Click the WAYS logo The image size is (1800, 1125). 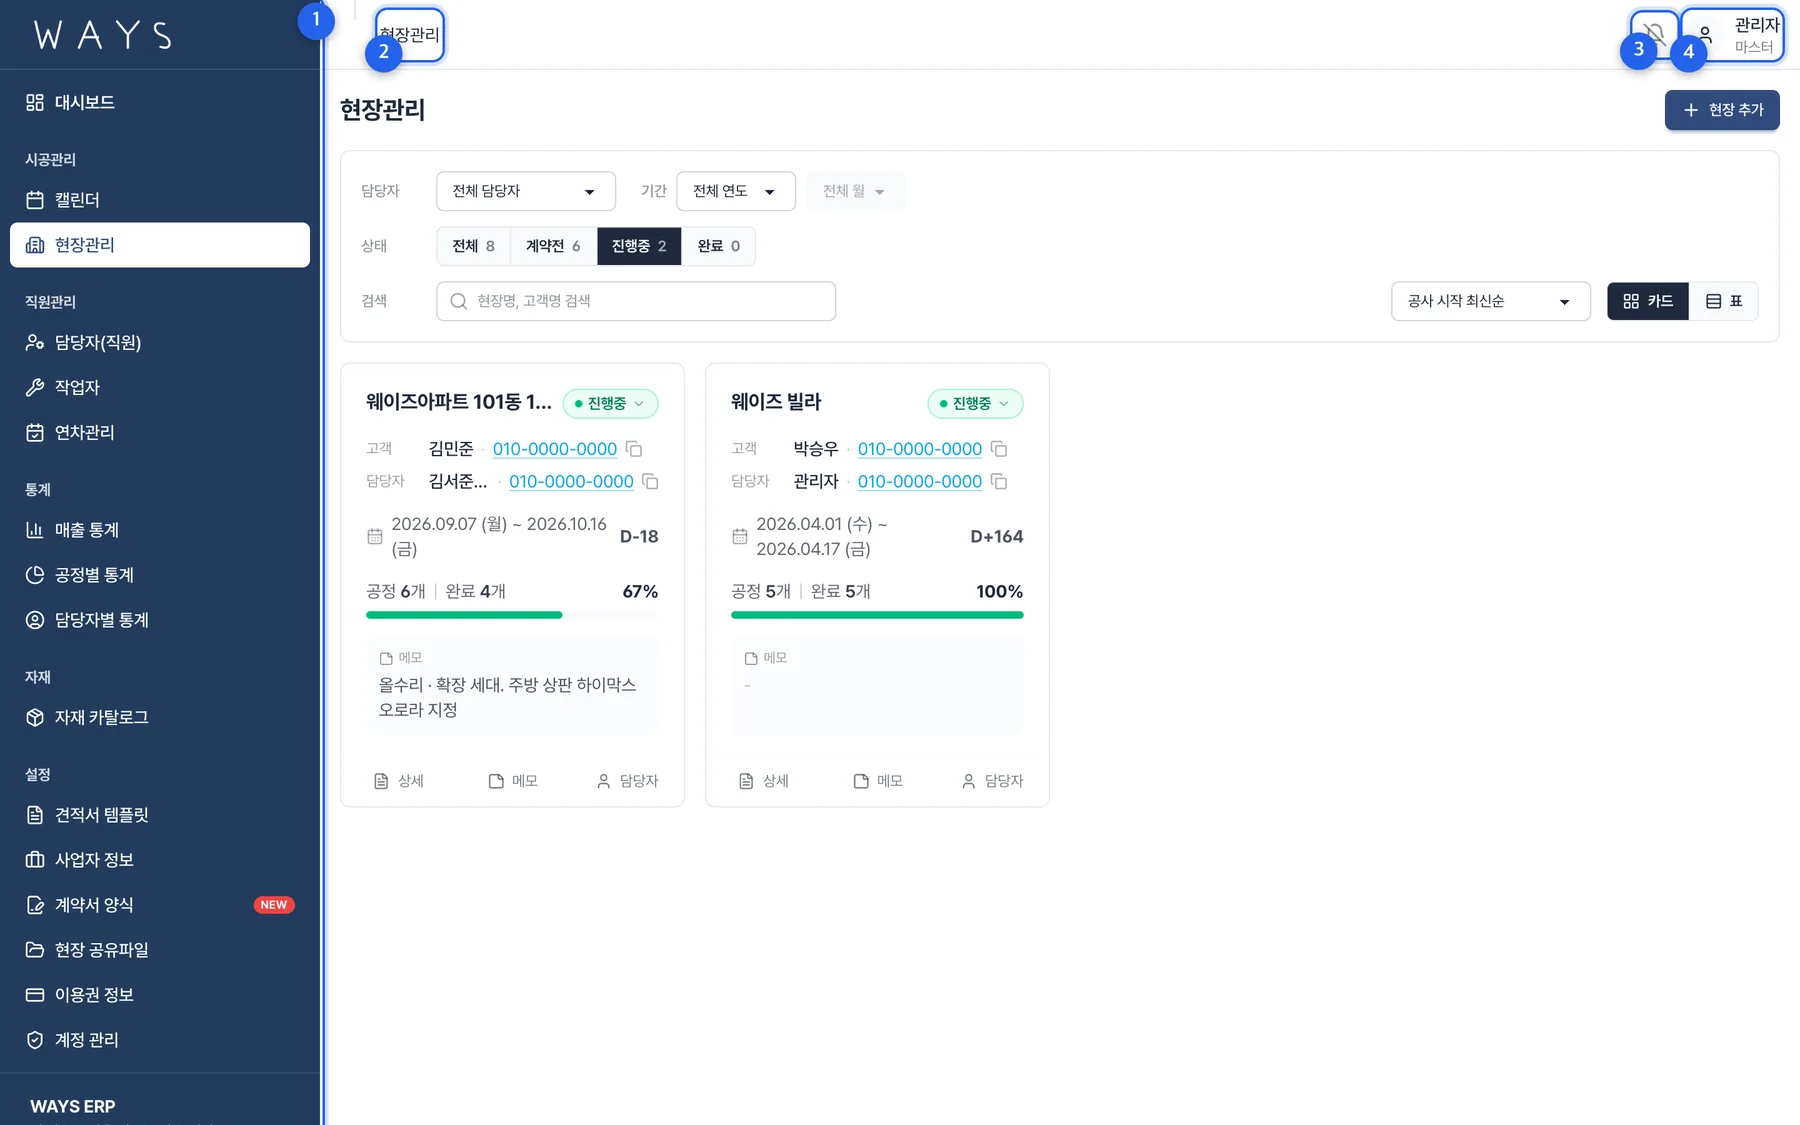103,35
